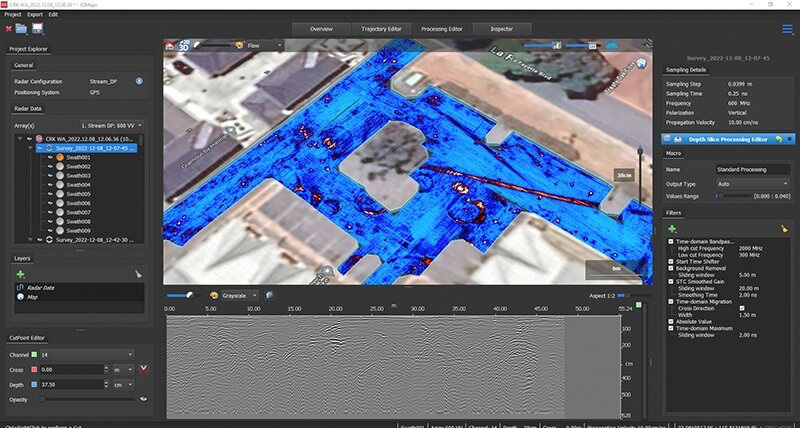Open the Export menu
800x428 pixels.
(x=34, y=15)
